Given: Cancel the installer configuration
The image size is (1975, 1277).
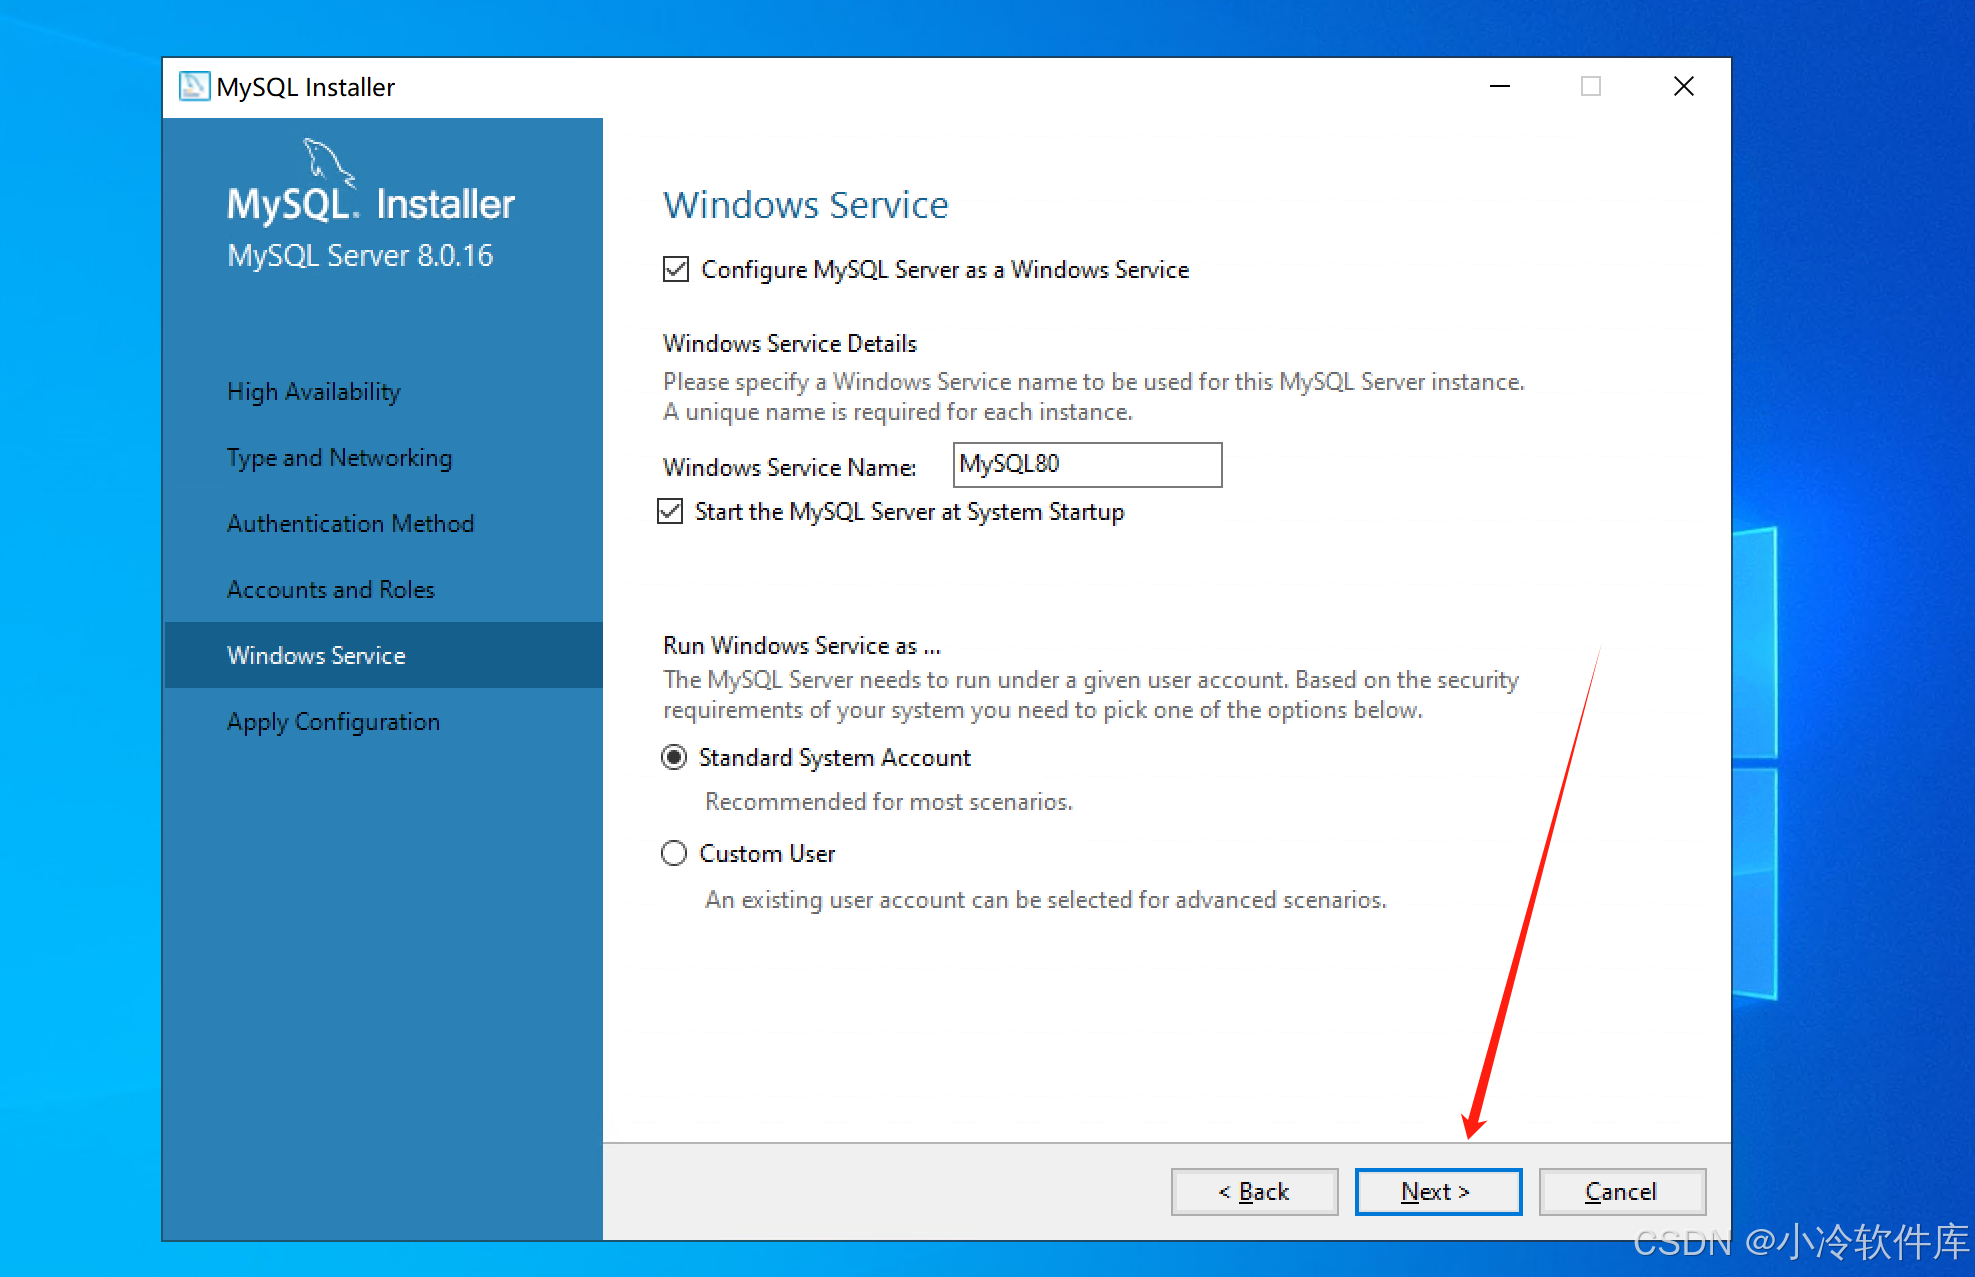Looking at the screenshot, I should tap(1621, 1192).
